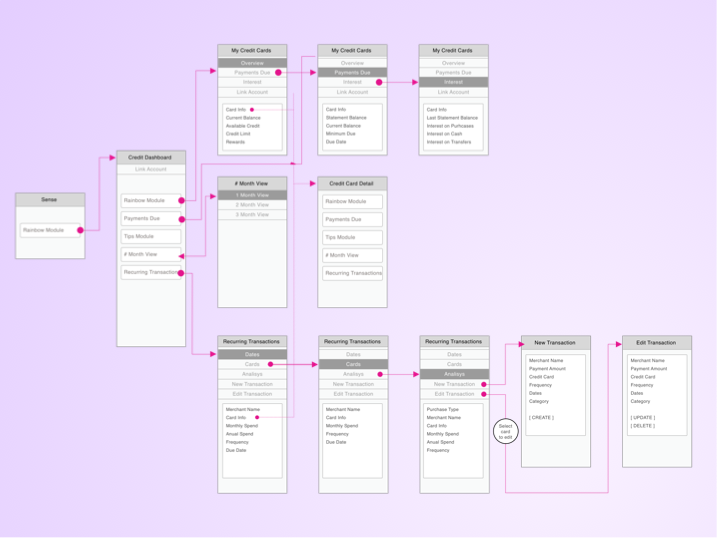Click the Credit Card Detail panel header
This screenshot has width=717, height=538.
coord(352,184)
